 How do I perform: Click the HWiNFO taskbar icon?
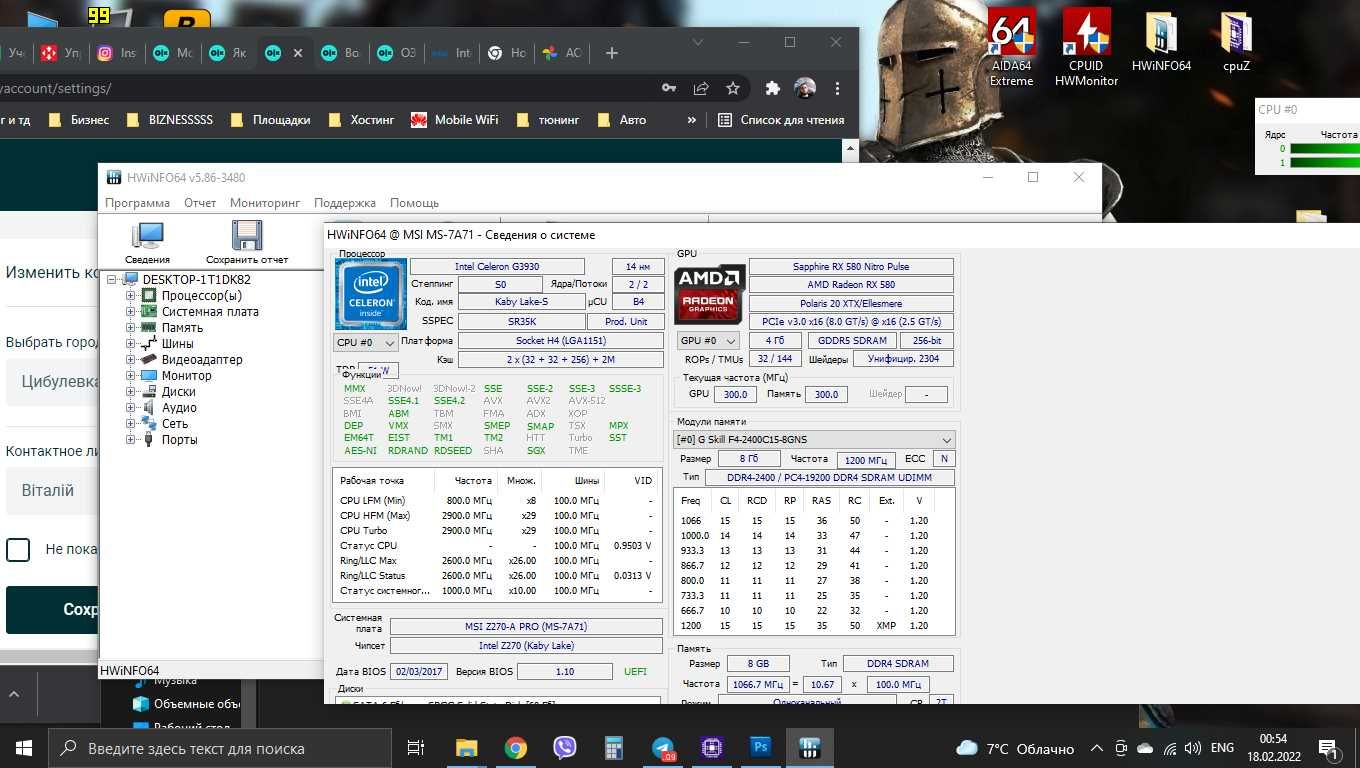(x=810, y=747)
